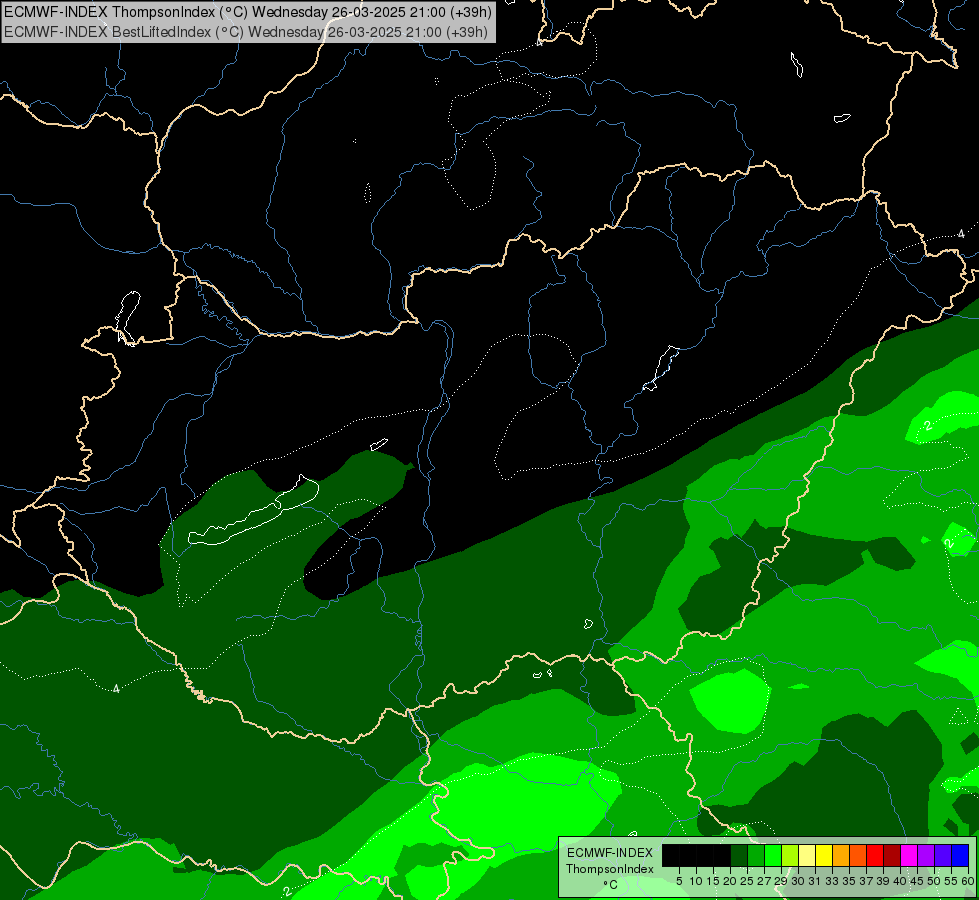This screenshot has height=900, width=979.
Task: Click the legend scale value '50'
Action: 934,881
